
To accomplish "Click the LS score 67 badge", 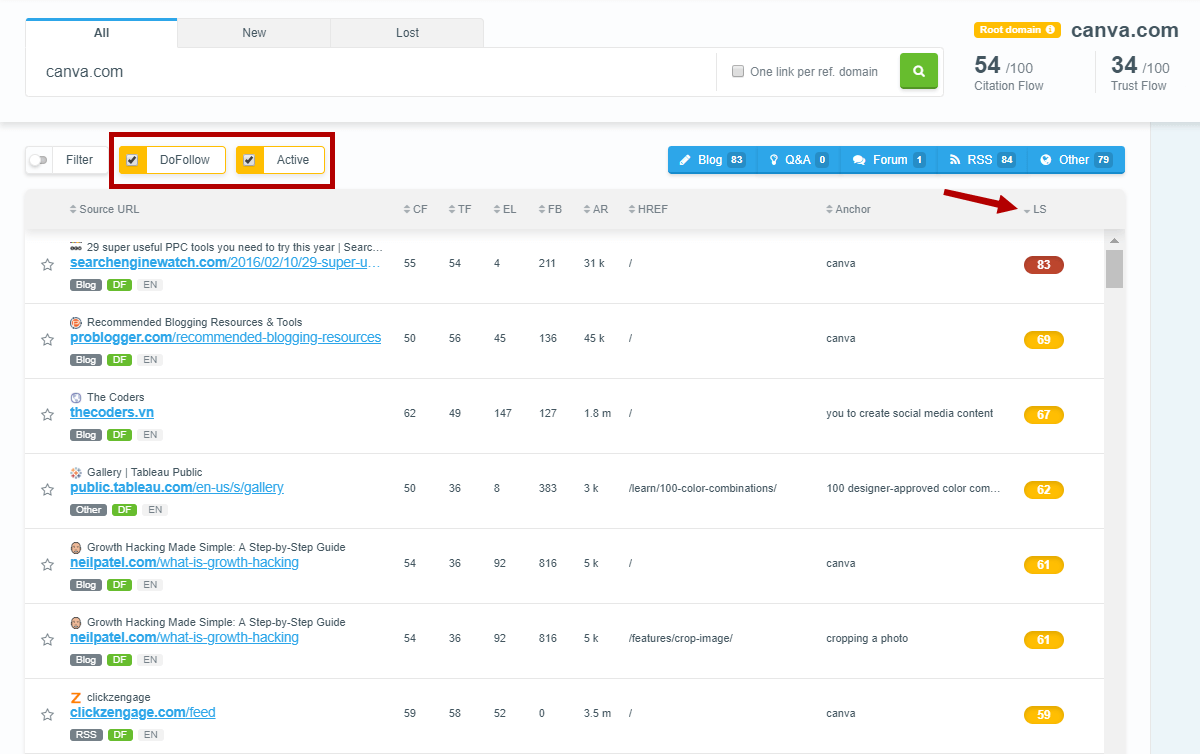I will [x=1044, y=415].
